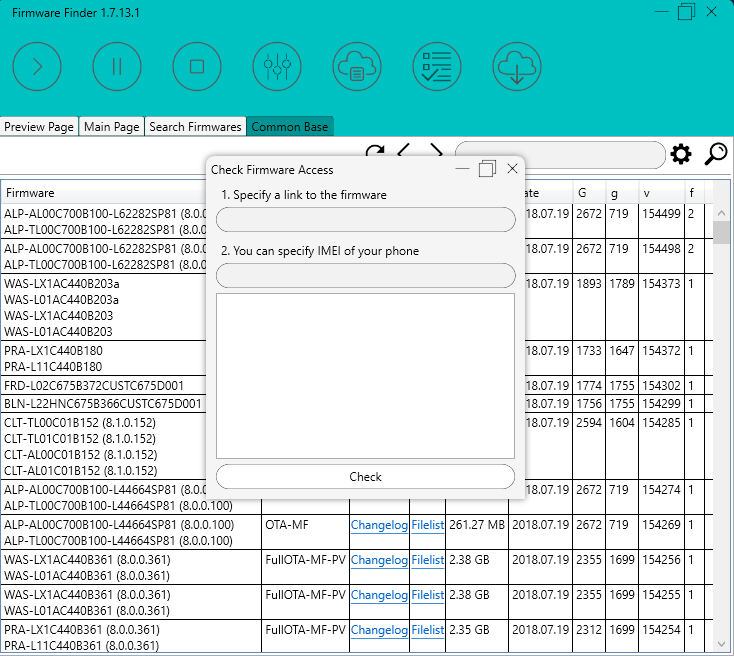Open Filelist link for version 154269
The width and height of the screenshot is (734, 656).
pyautogui.click(x=428, y=525)
